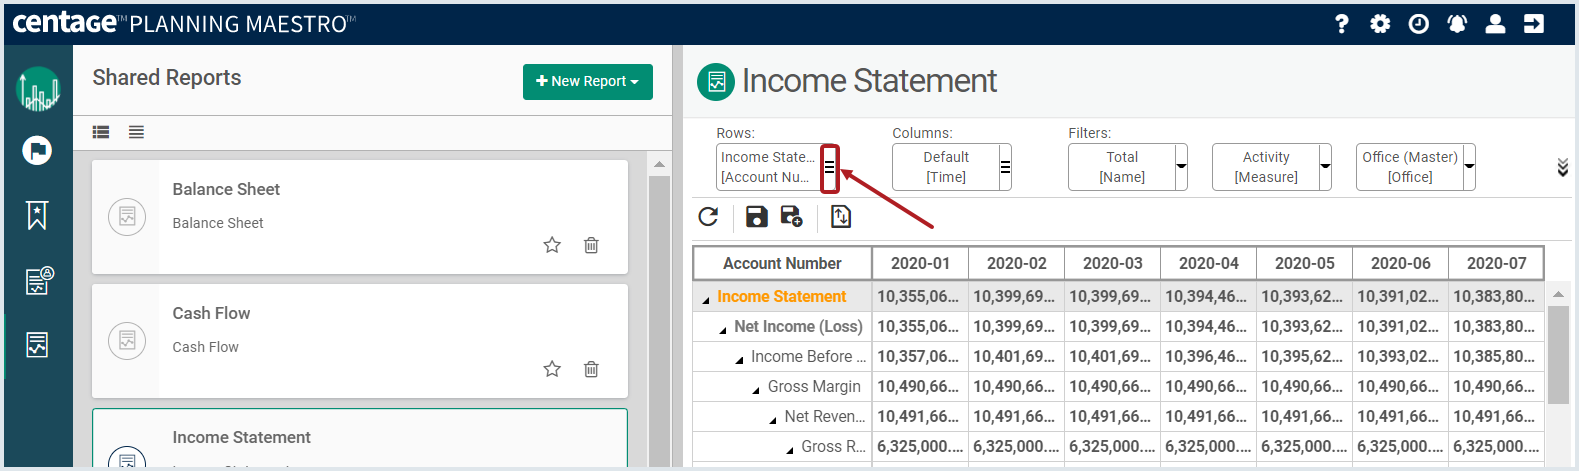The image size is (1579, 471).
Task: Favorite the Balance Sheet report star
Action: pyautogui.click(x=552, y=245)
